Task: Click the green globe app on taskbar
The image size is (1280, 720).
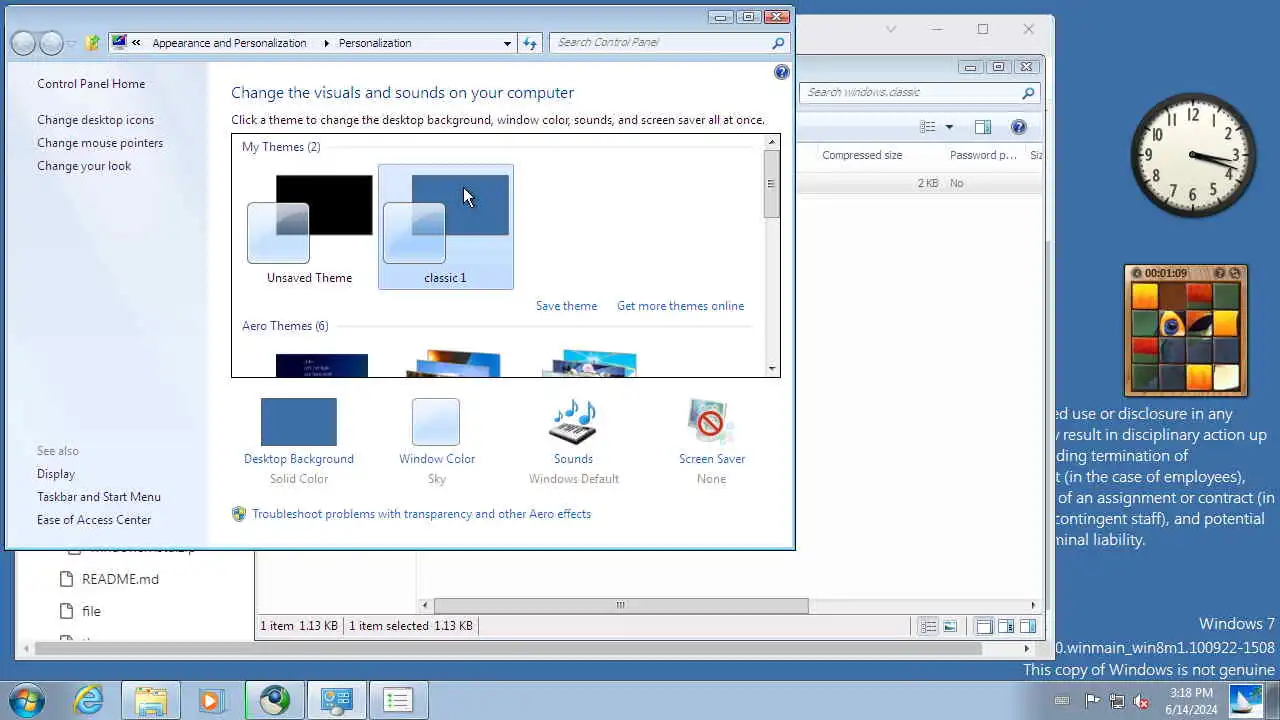Action: point(275,700)
